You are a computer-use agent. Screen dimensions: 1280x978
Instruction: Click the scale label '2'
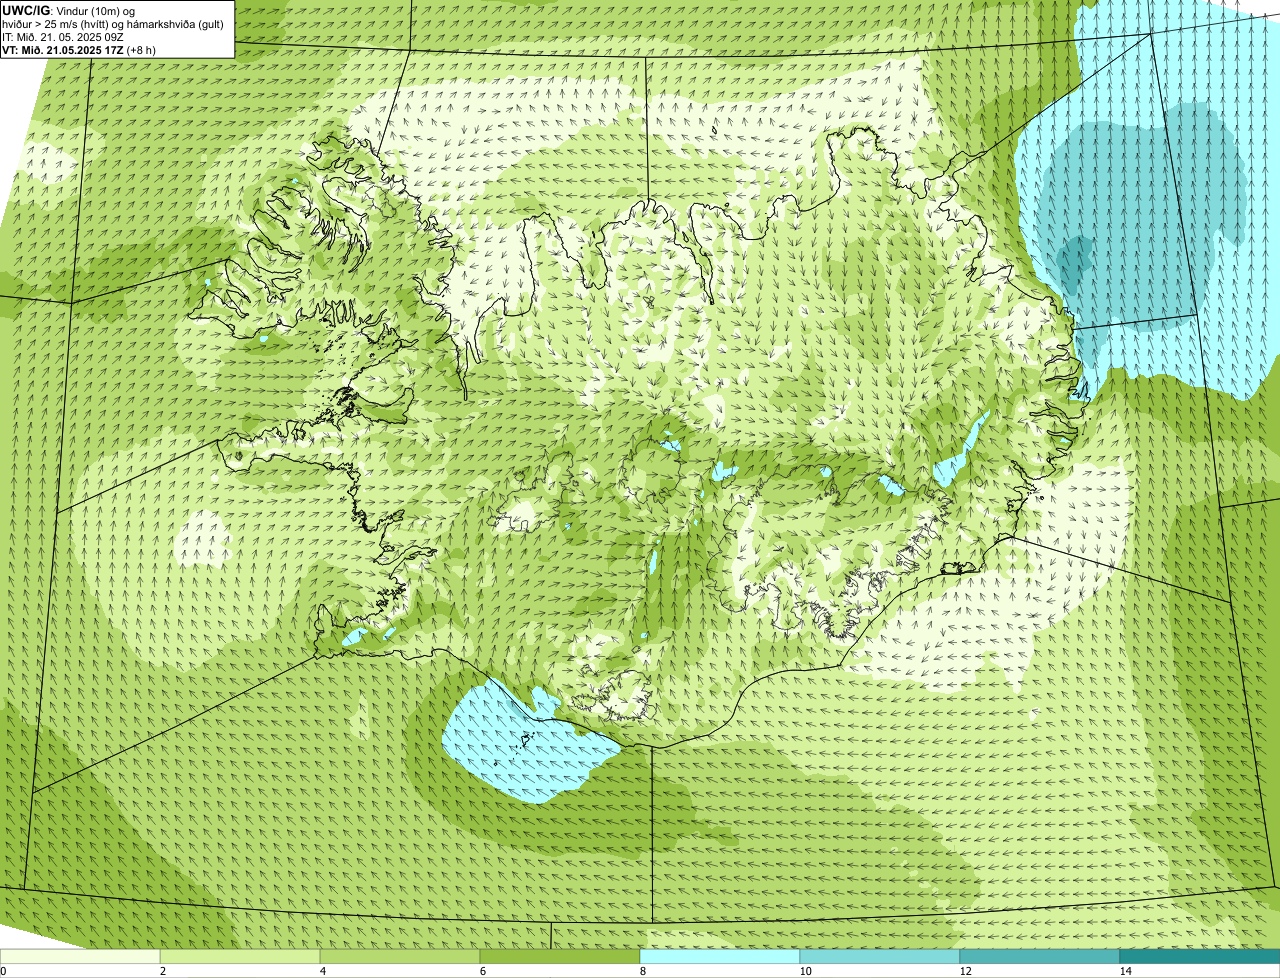pyautogui.click(x=162, y=971)
